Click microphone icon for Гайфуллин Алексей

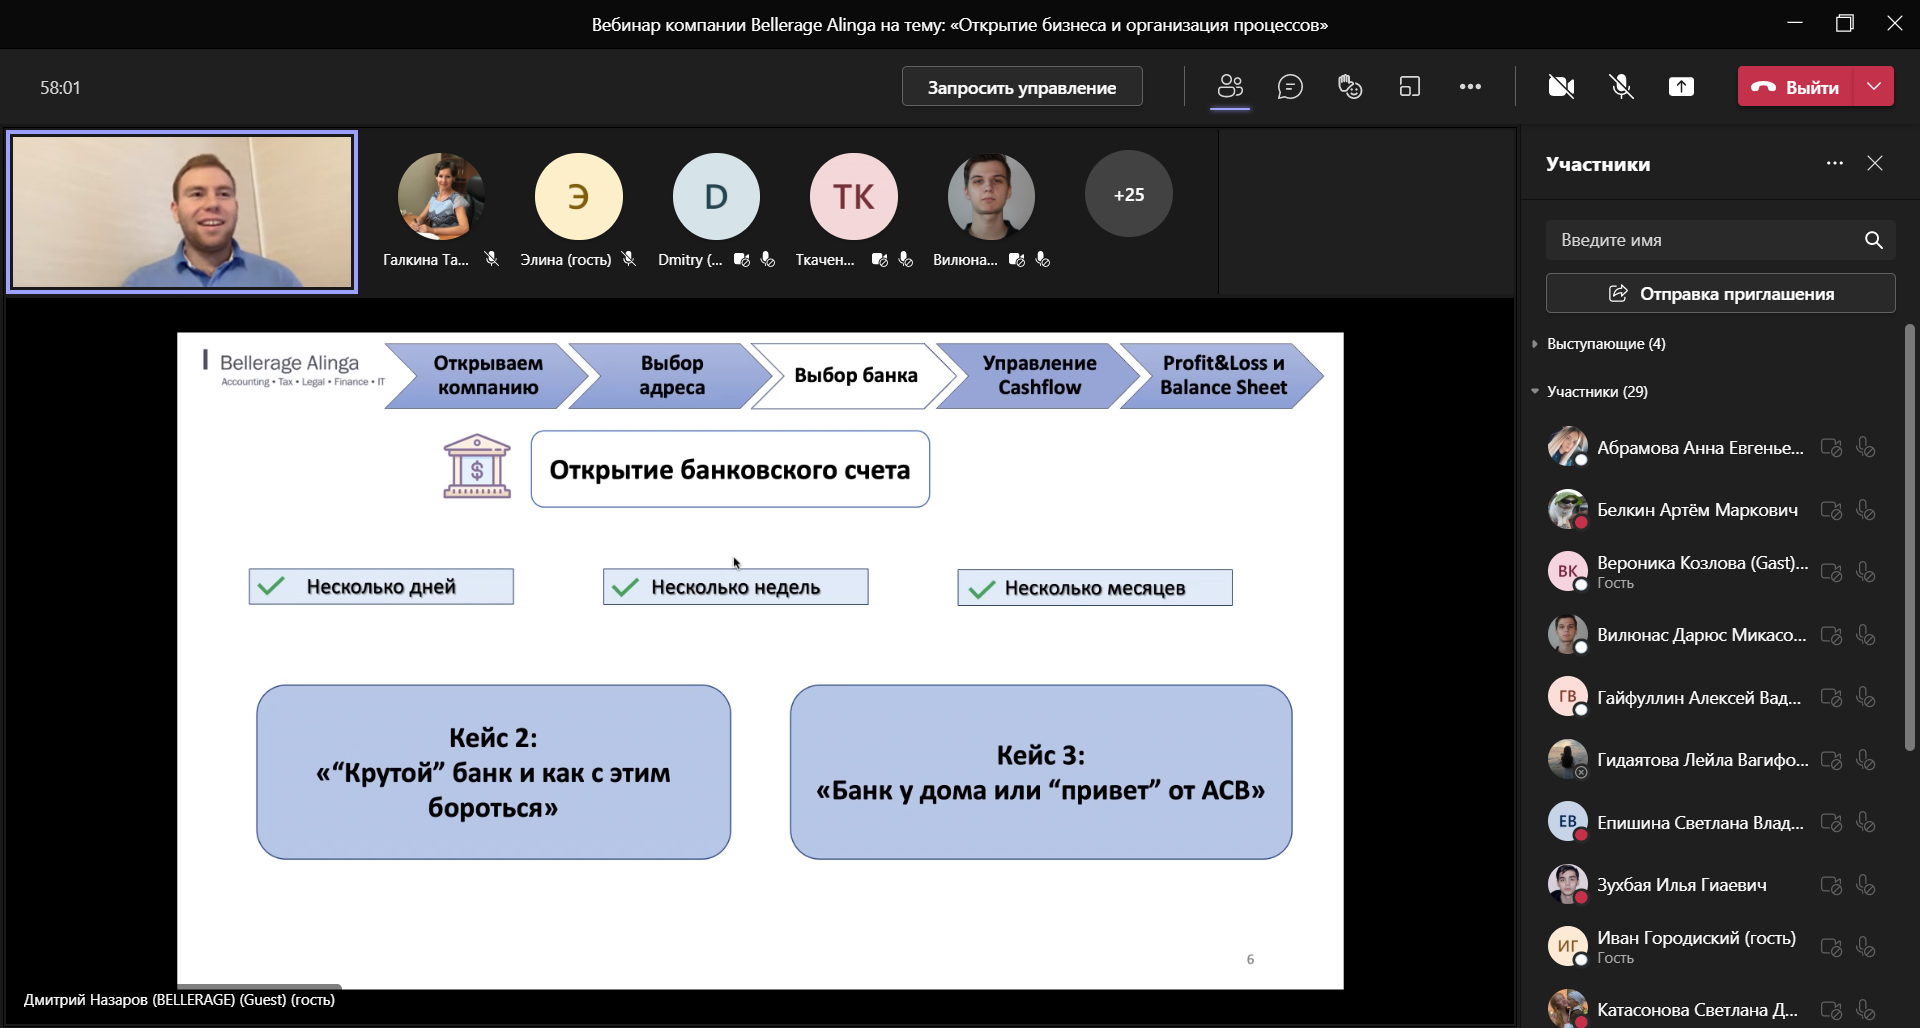[1865, 697]
